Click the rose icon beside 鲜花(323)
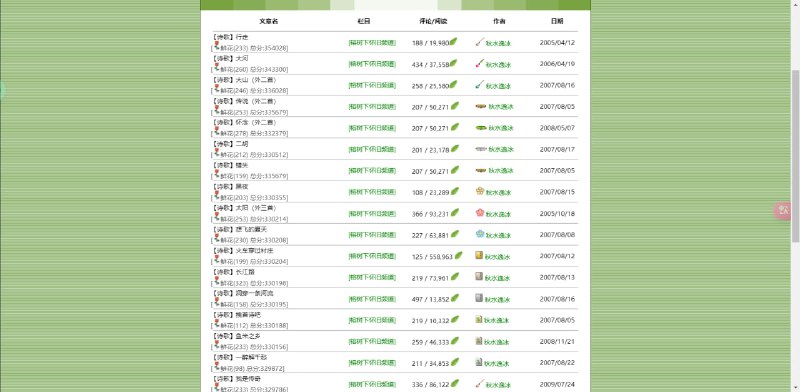Screen dimensions: 800x392 pos(217,281)
